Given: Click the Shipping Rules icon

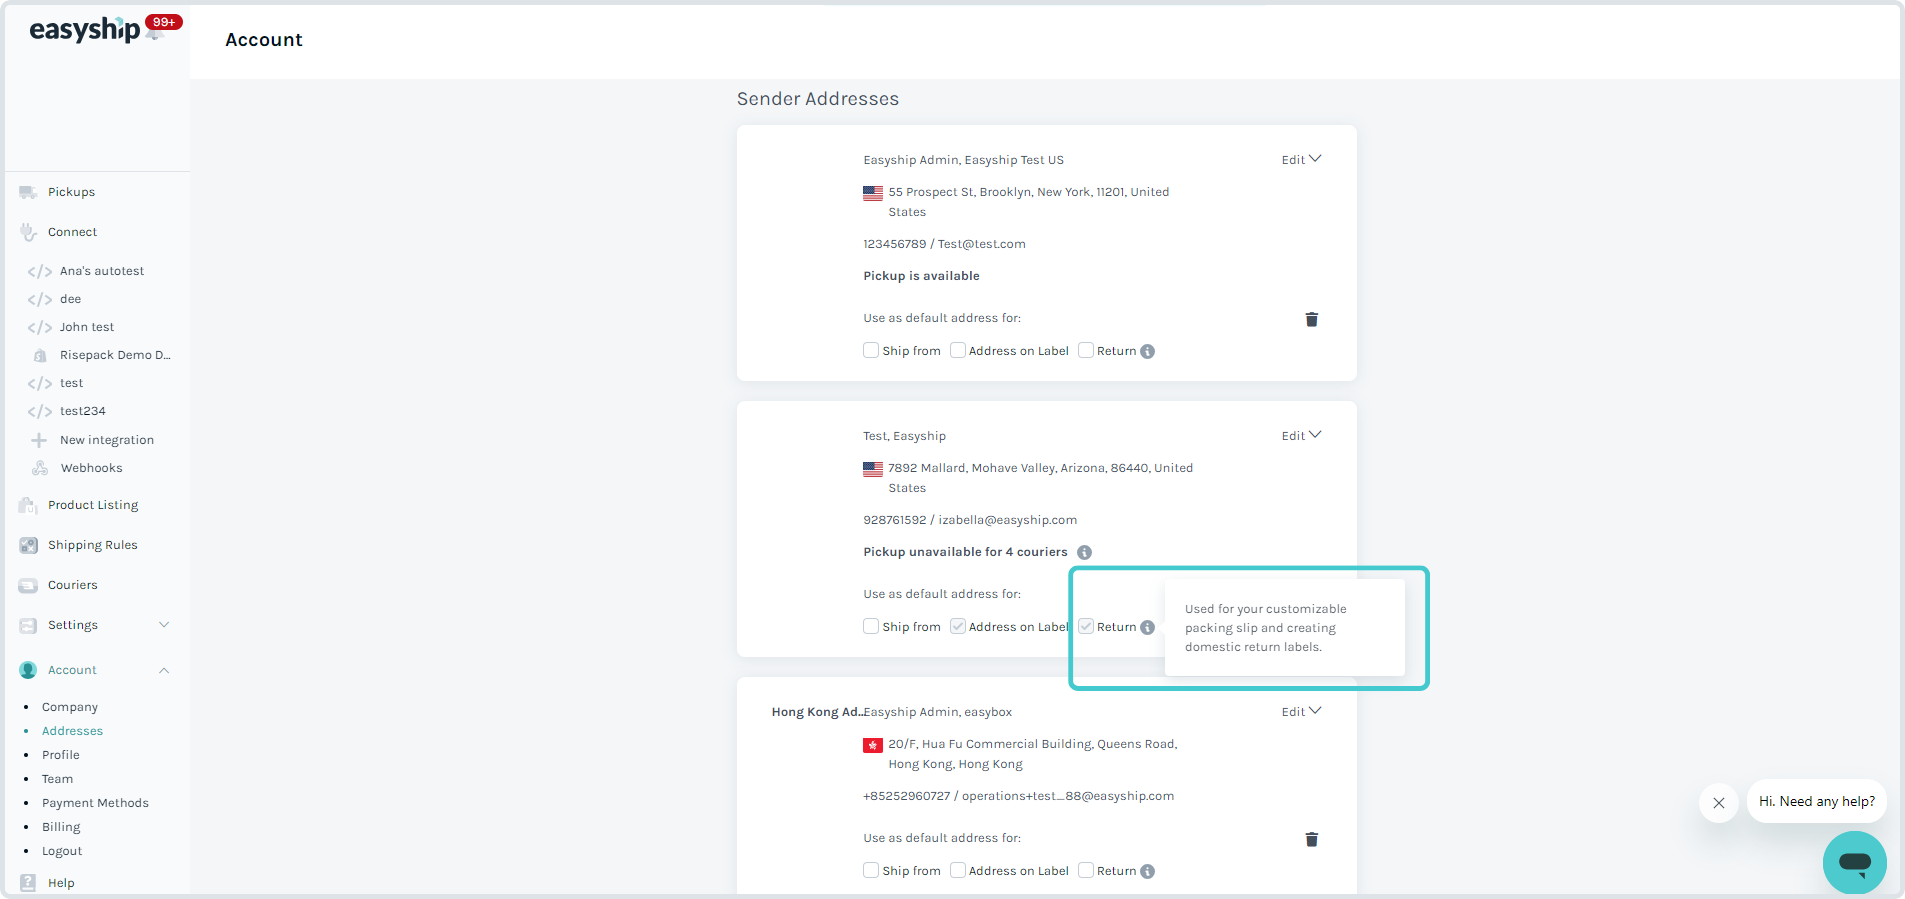Looking at the screenshot, I should point(28,545).
